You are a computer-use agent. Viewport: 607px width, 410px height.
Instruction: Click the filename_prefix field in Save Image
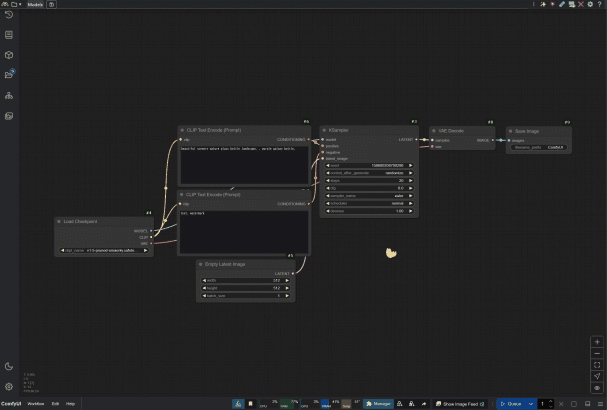point(539,148)
